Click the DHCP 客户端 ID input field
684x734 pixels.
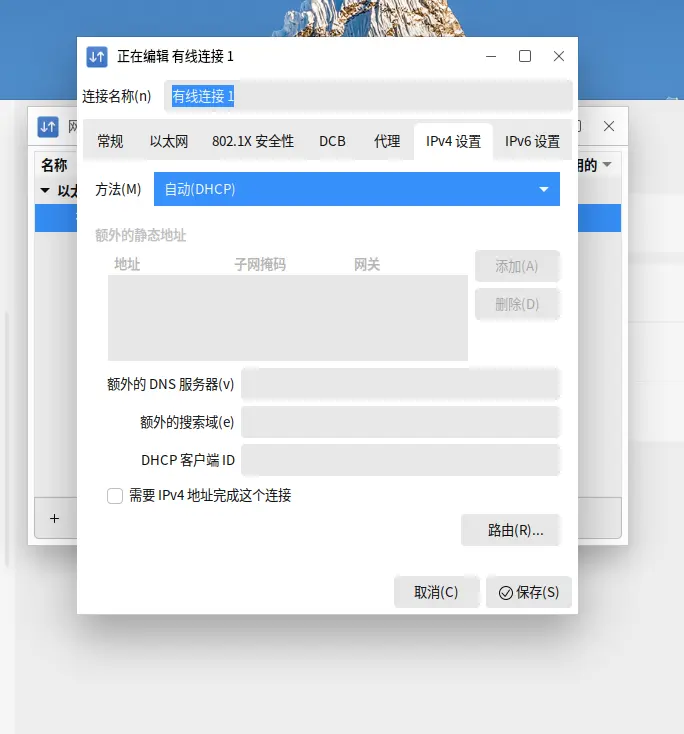pyautogui.click(x=400, y=460)
